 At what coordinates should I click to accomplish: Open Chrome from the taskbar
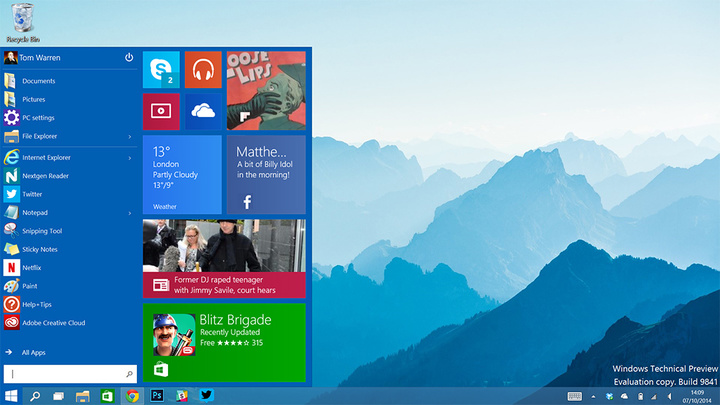(x=131, y=396)
